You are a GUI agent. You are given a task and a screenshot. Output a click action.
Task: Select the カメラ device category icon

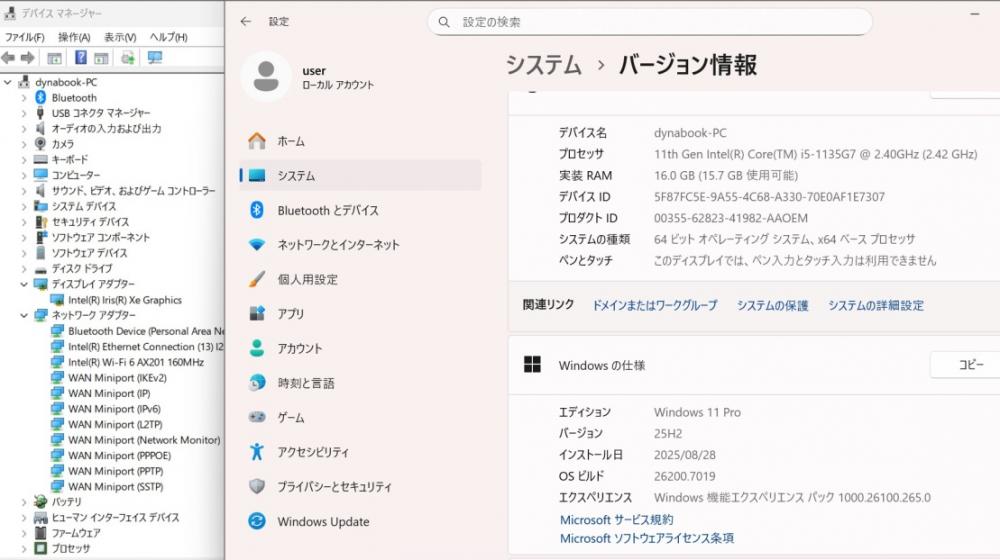click(x=41, y=144)
